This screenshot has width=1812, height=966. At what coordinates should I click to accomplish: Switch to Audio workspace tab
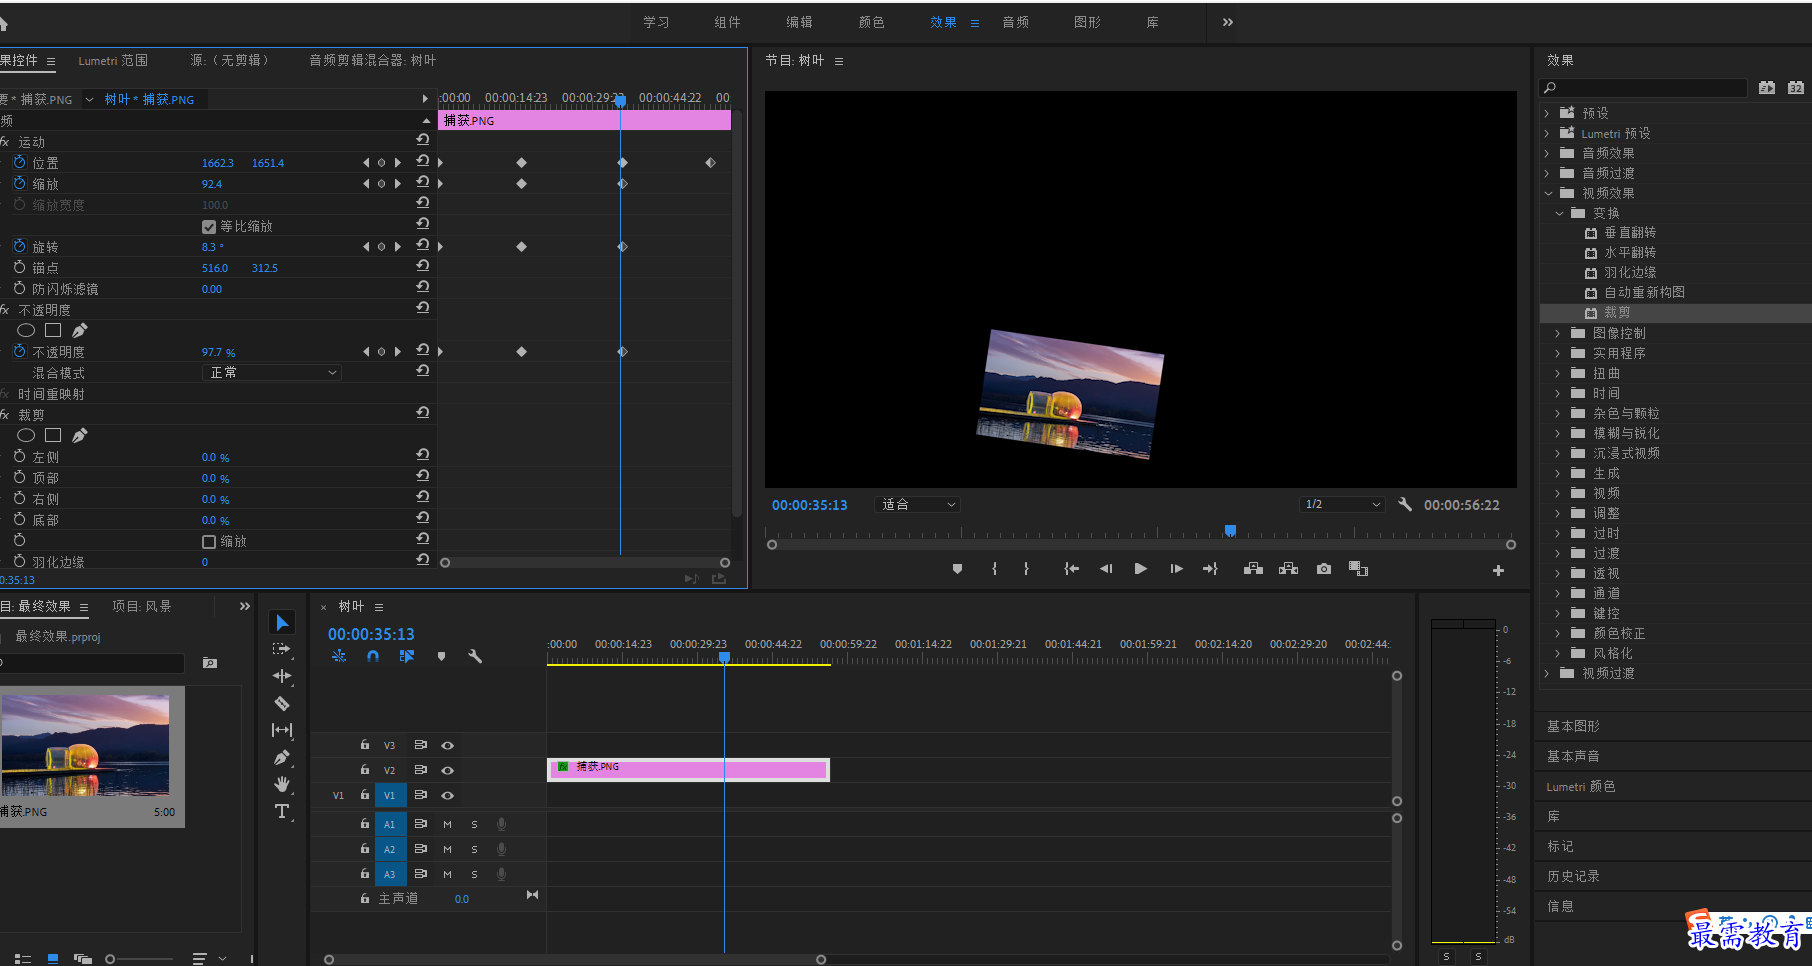pos(1016,22)
